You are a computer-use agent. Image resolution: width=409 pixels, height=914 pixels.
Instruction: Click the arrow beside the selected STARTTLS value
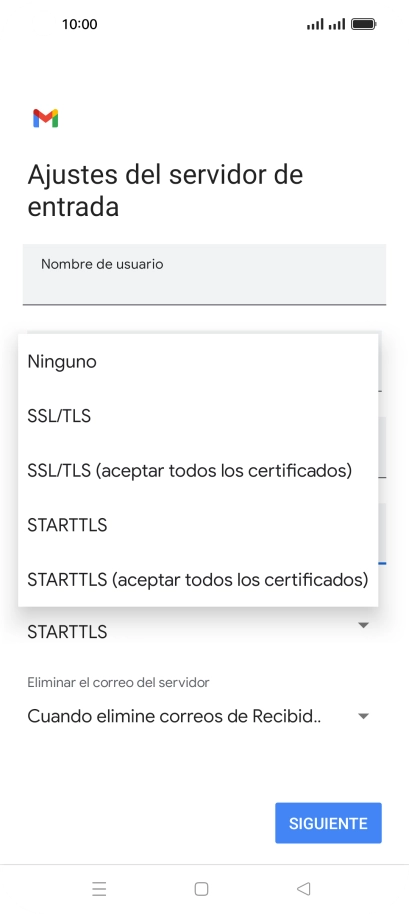(x=364, y=625)
